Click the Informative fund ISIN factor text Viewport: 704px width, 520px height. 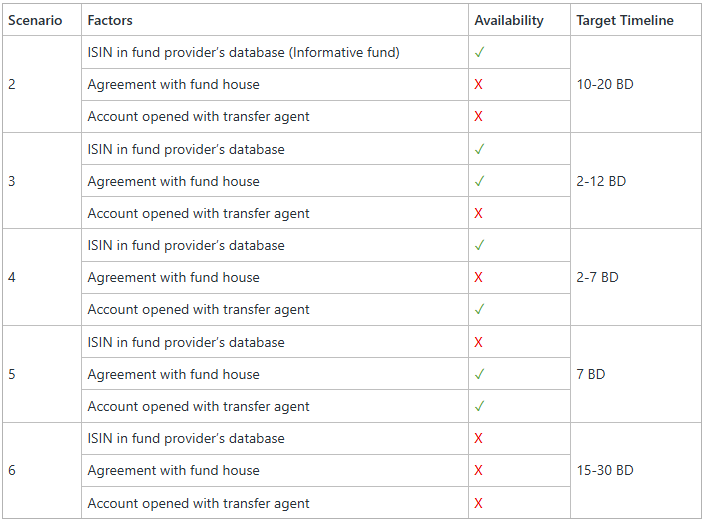[243, 52]
